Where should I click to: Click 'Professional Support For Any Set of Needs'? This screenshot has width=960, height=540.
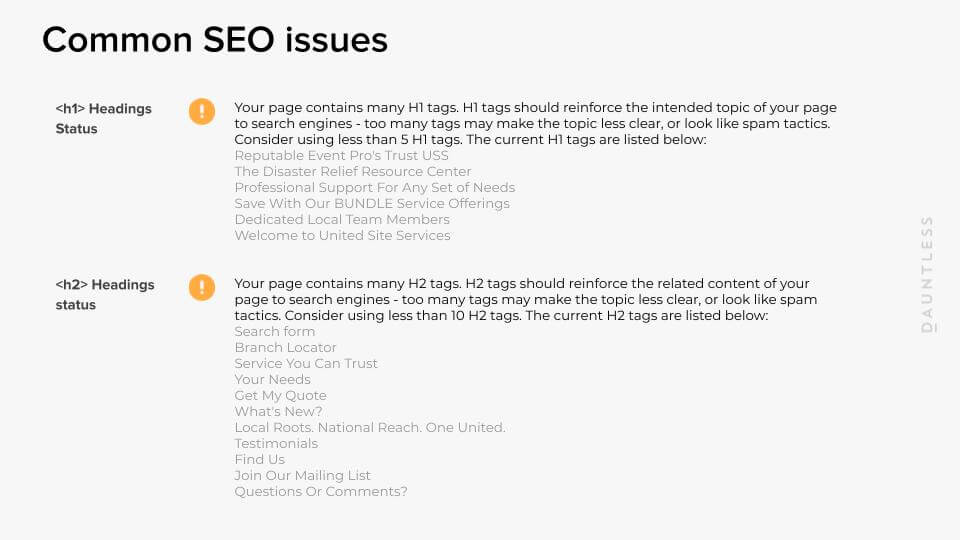pyautogui.click(x=374, y=188)
